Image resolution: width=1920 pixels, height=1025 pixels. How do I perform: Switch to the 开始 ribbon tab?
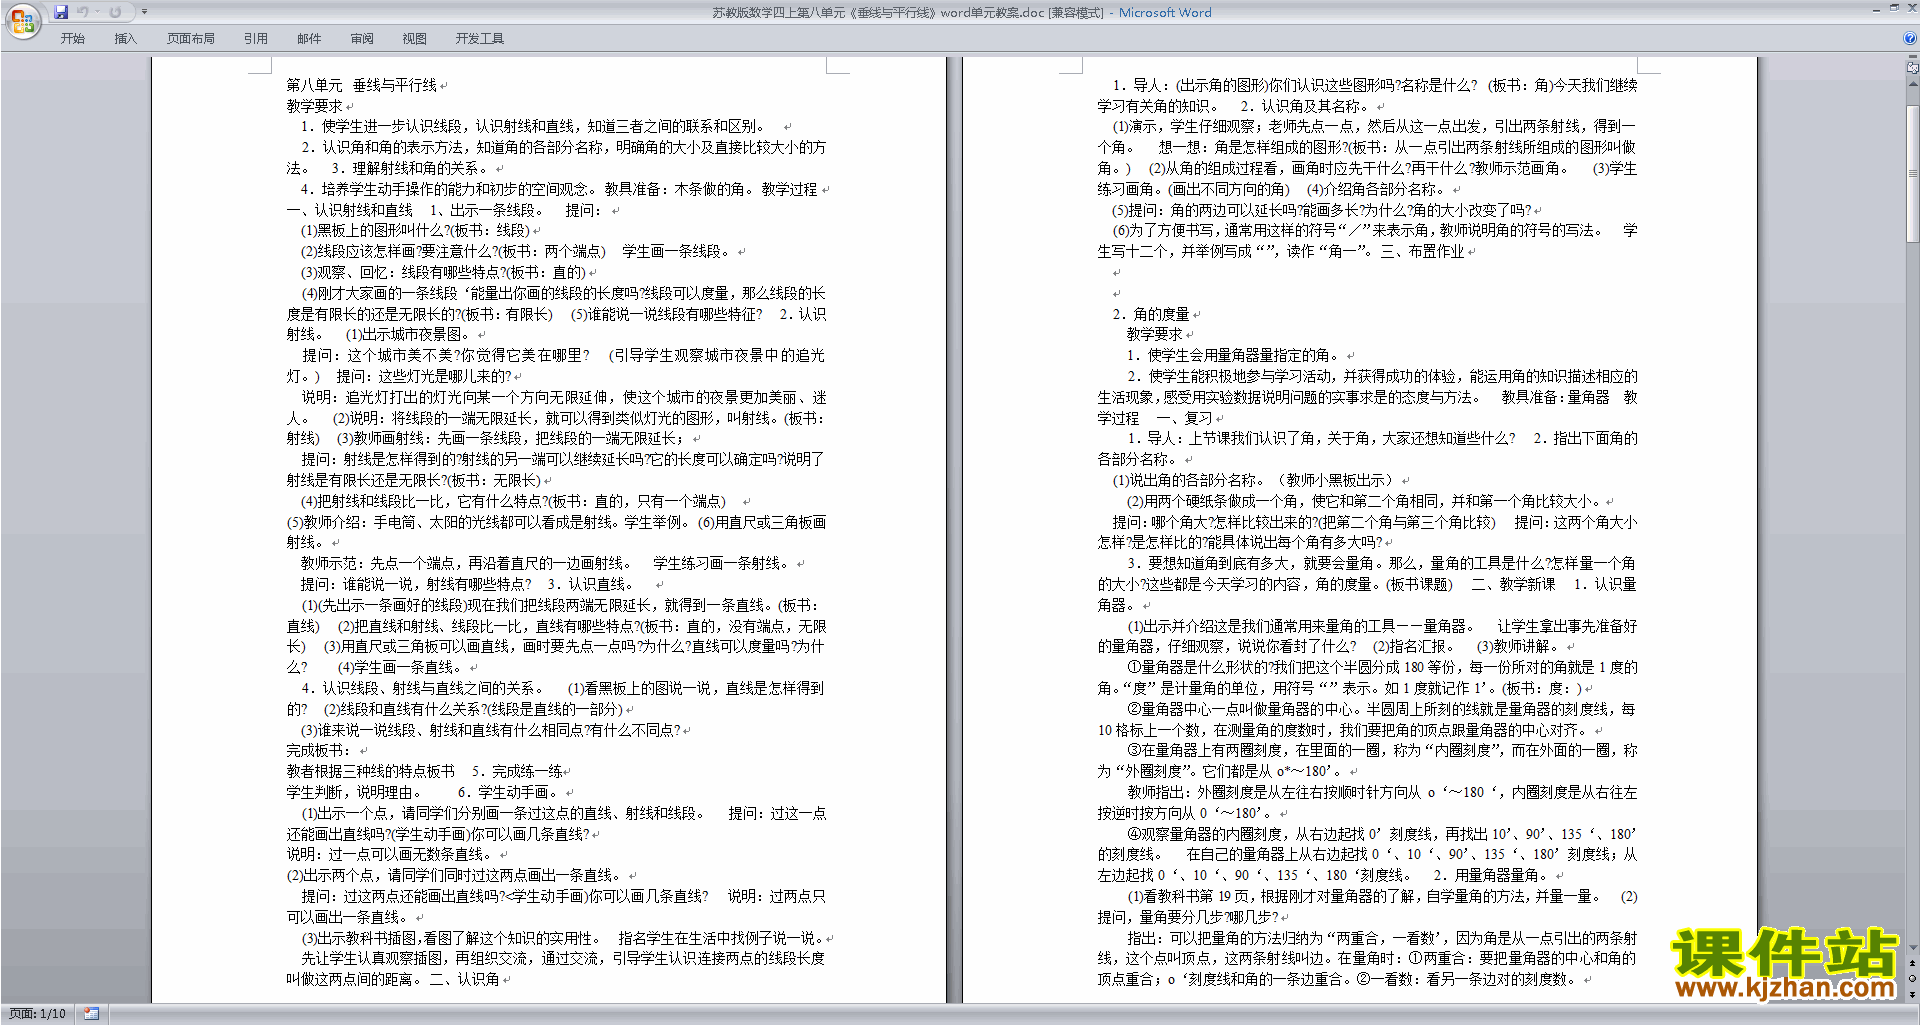coord(72,39)
